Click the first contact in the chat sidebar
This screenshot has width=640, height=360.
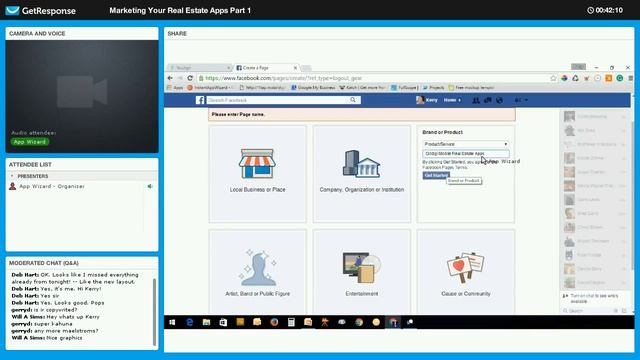coord(595,116)
